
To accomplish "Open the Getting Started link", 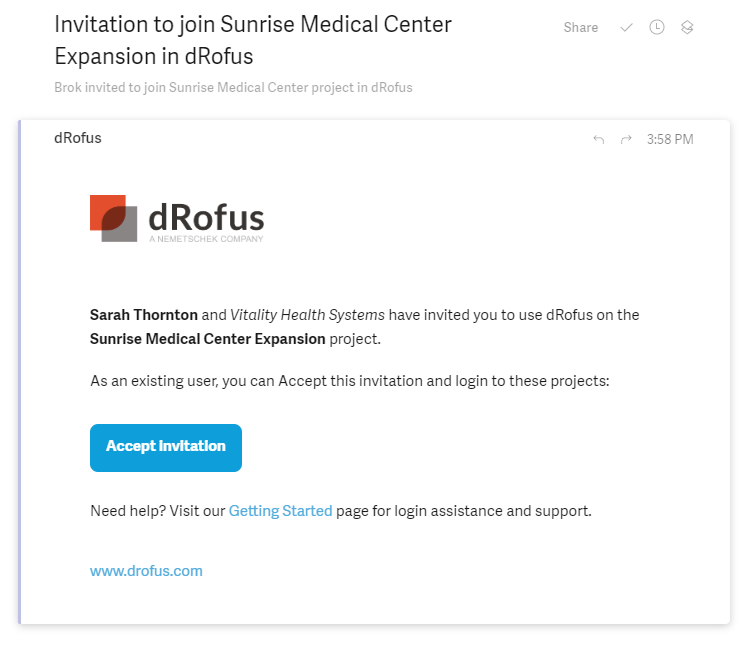I will 280,511.
